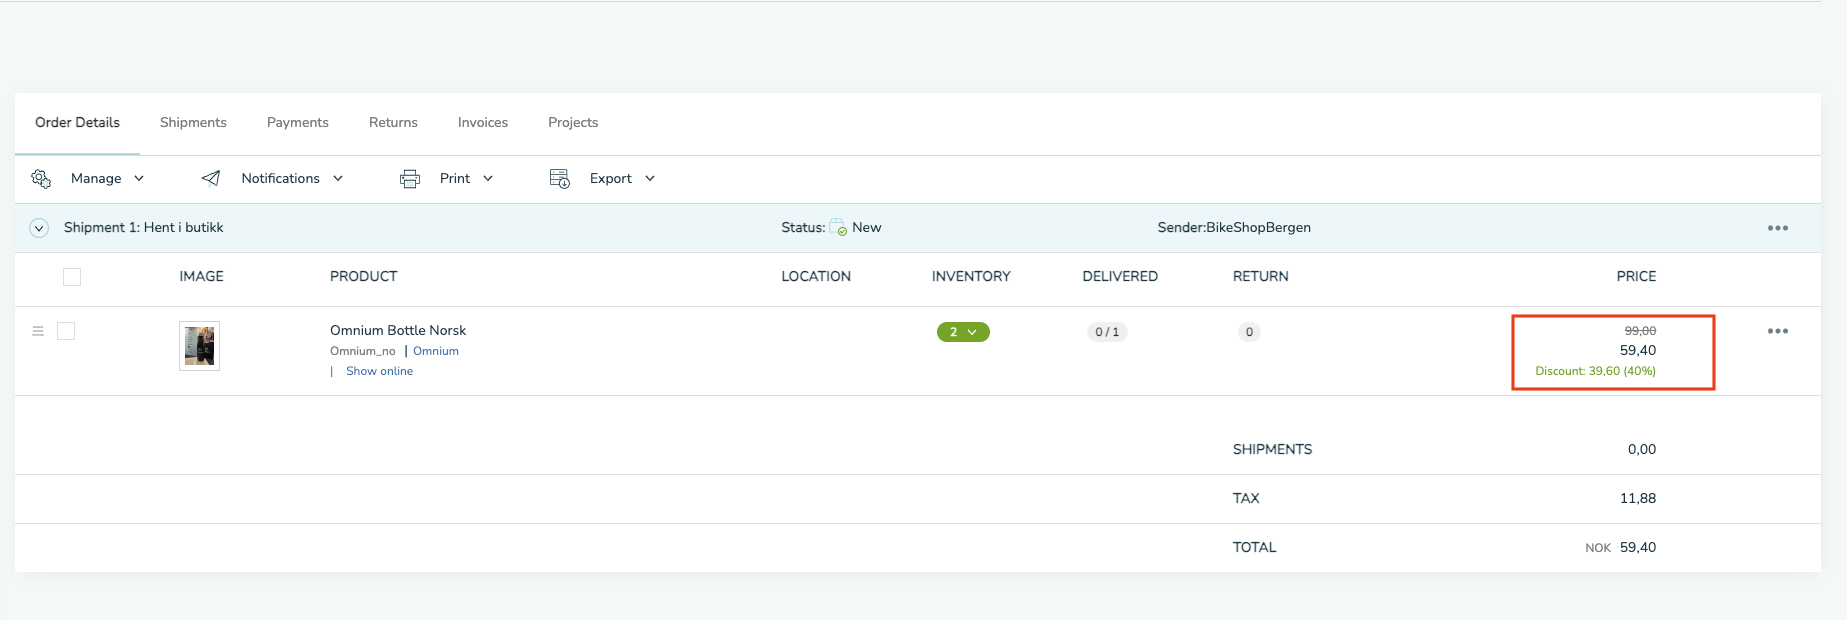Open the Invoices tab
Screen dimensions: 1847x620
[x=483, y=122]
